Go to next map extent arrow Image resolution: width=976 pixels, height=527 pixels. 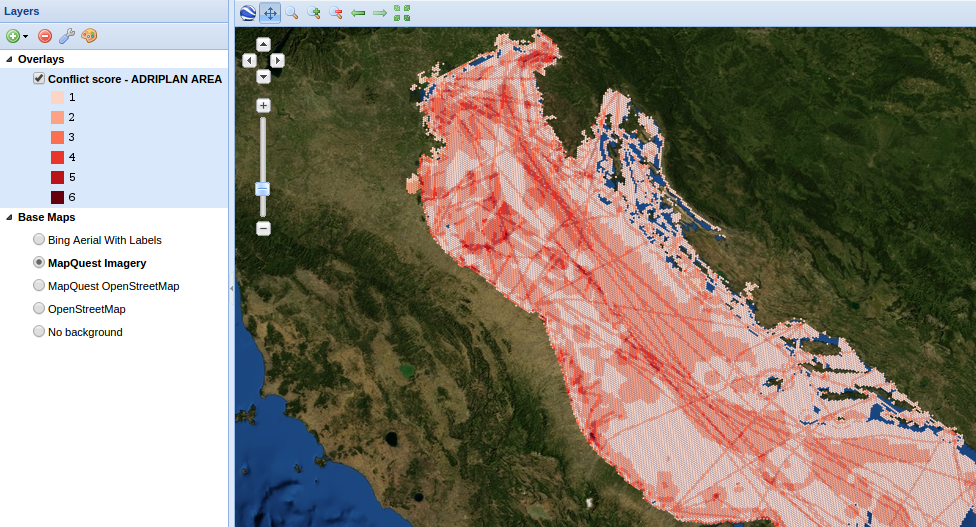point(380,12)
